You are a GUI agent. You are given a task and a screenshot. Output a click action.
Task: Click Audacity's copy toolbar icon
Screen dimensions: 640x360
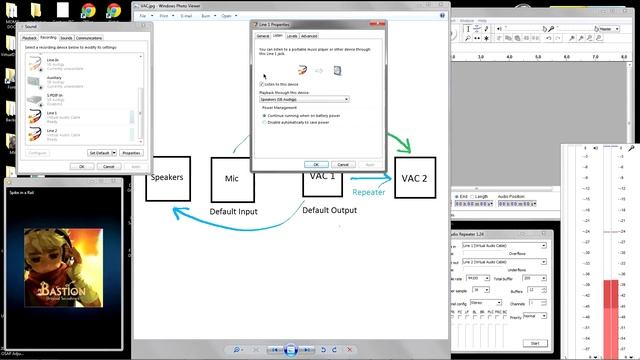point(509,38)
